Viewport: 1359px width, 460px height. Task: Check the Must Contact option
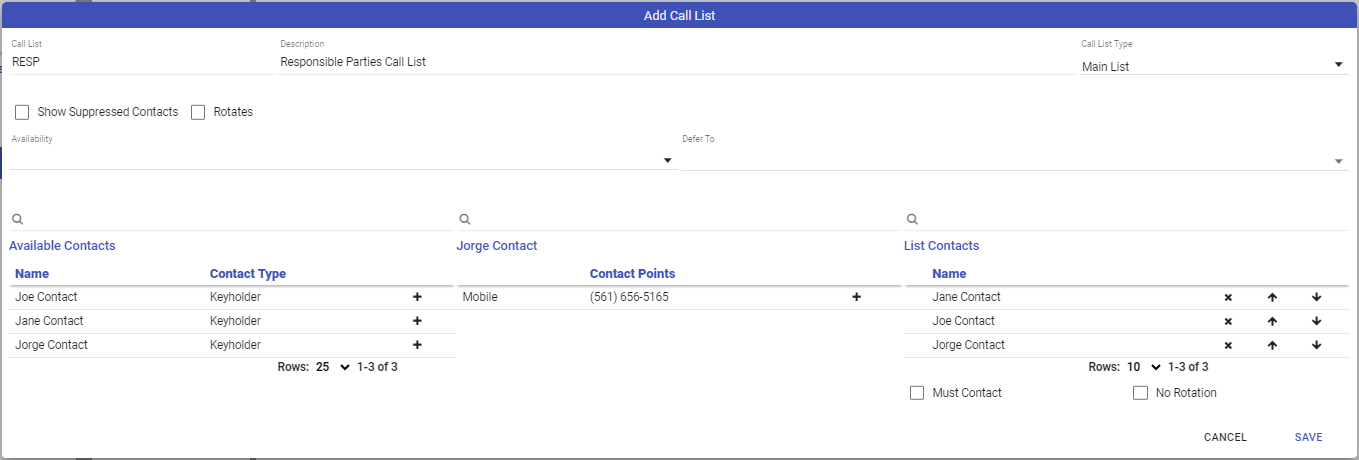917,393
